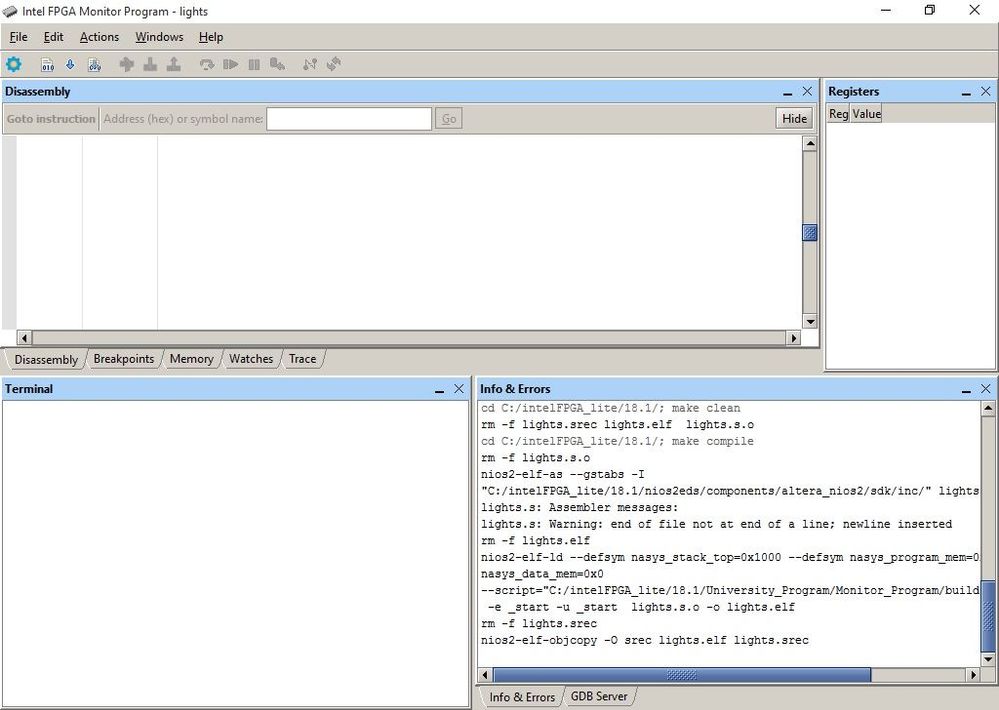Viewport: 999px width, 710px height.
Task: Click the Pause execution toolbar icon
Action: pos(254,64)
